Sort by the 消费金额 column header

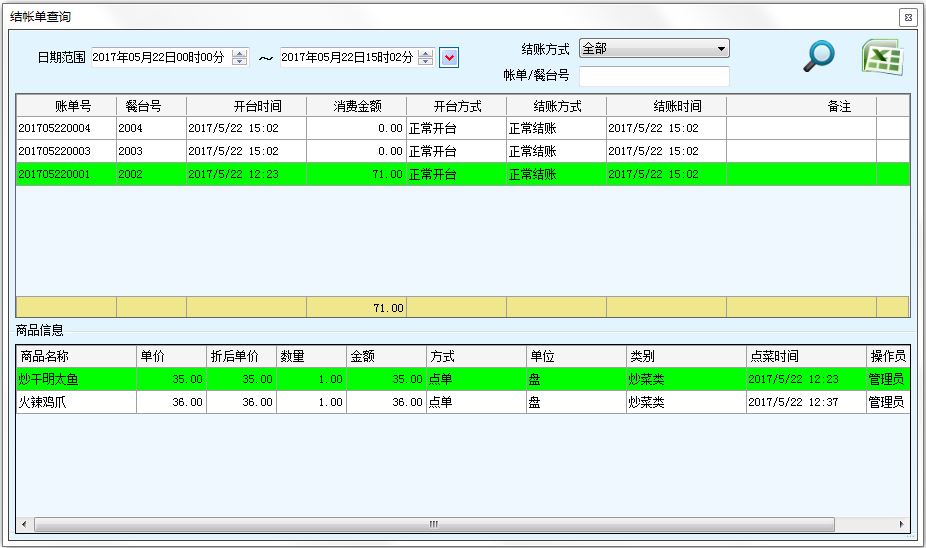(356, 106)
